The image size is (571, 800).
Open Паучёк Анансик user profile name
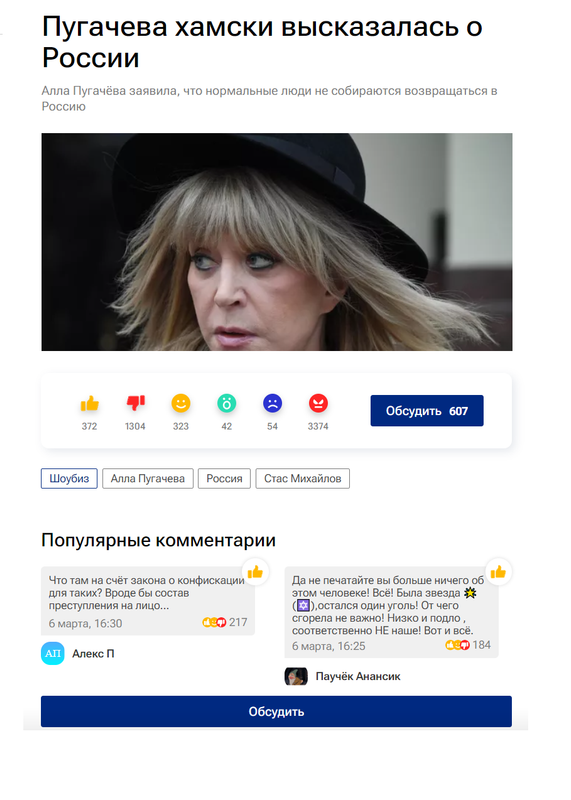358,677
